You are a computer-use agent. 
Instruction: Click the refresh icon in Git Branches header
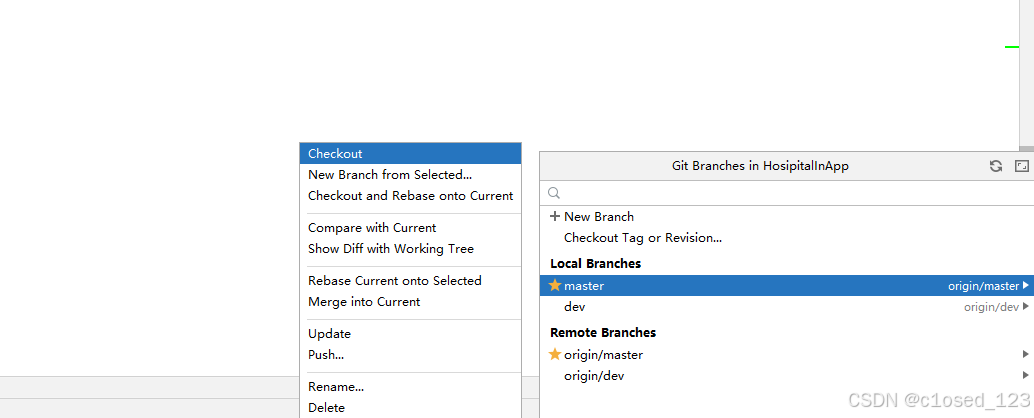(996, 166)
